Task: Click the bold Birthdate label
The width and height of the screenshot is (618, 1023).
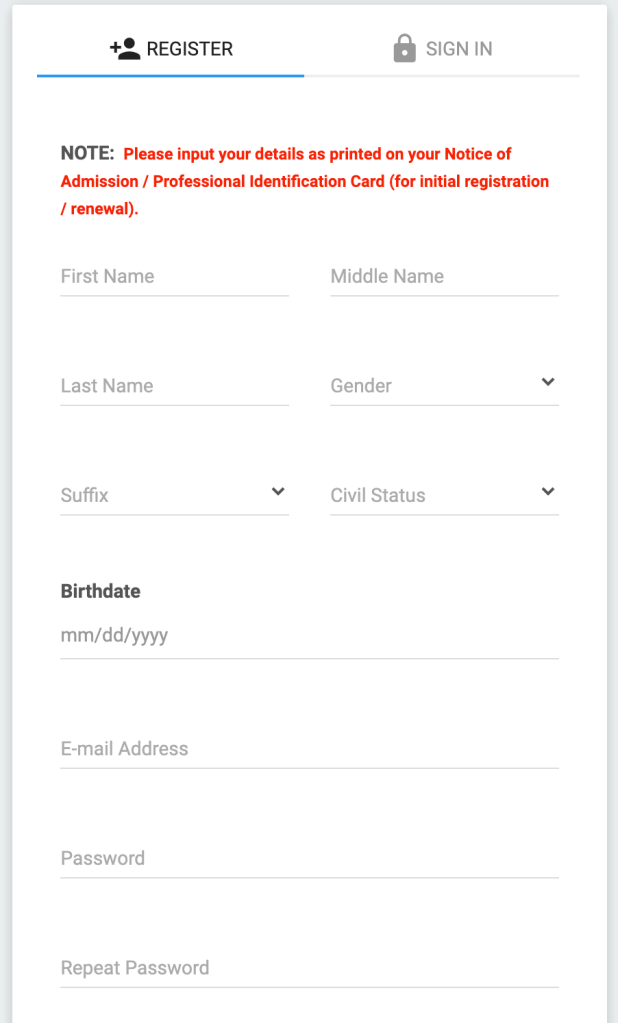Action: 100,591
